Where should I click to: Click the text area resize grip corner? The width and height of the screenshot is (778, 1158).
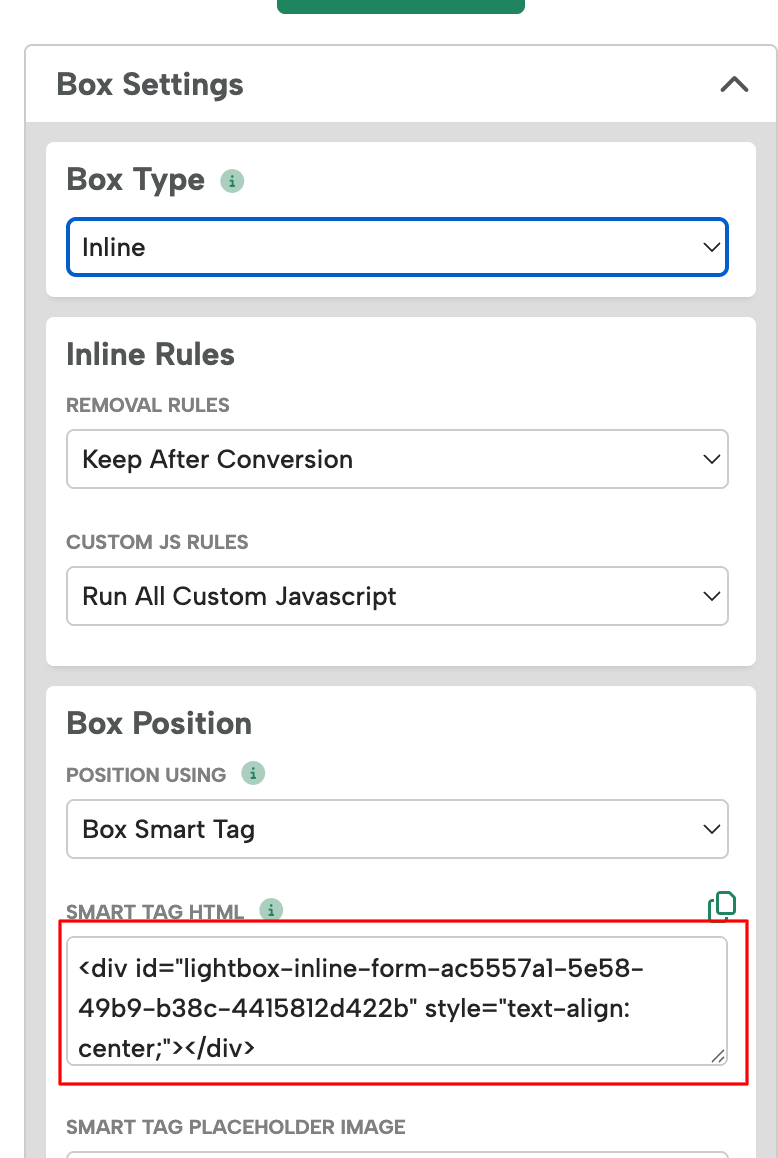click(x=717, y=1056)
